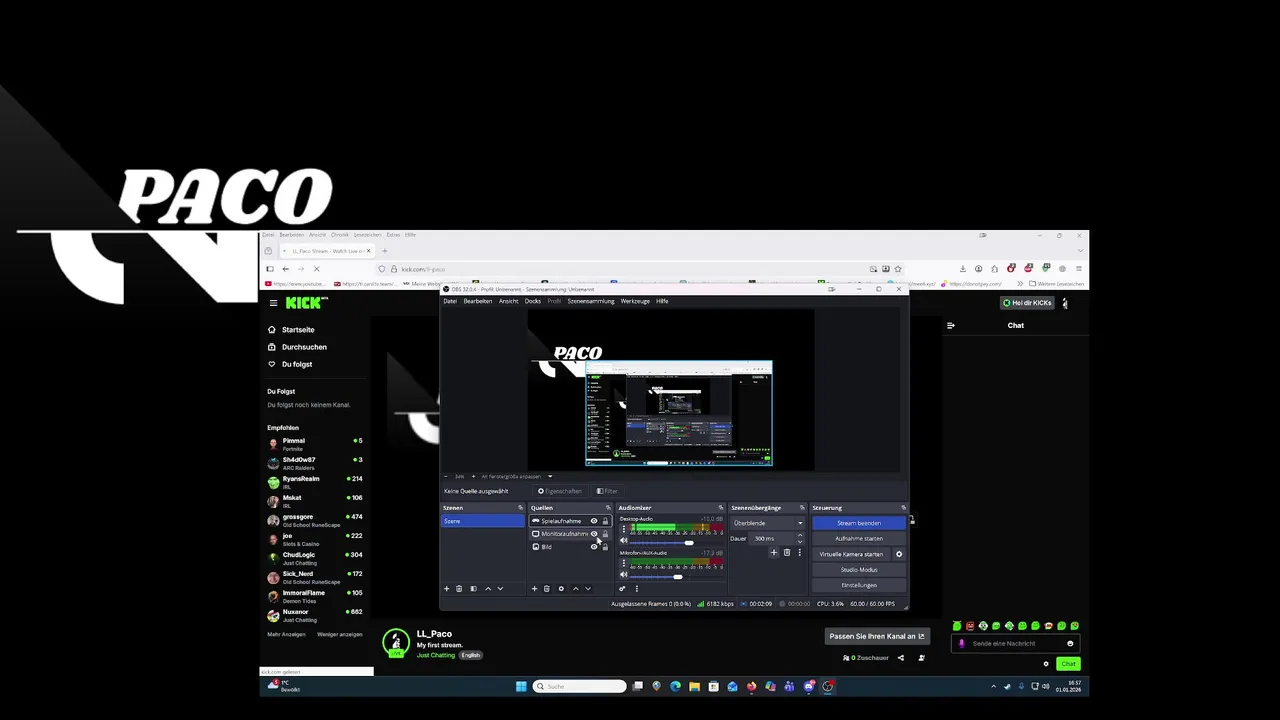1280x720 pixels.
Task: Open Mikrofon/AUX-Audio three-dot options
Action: 624,563
